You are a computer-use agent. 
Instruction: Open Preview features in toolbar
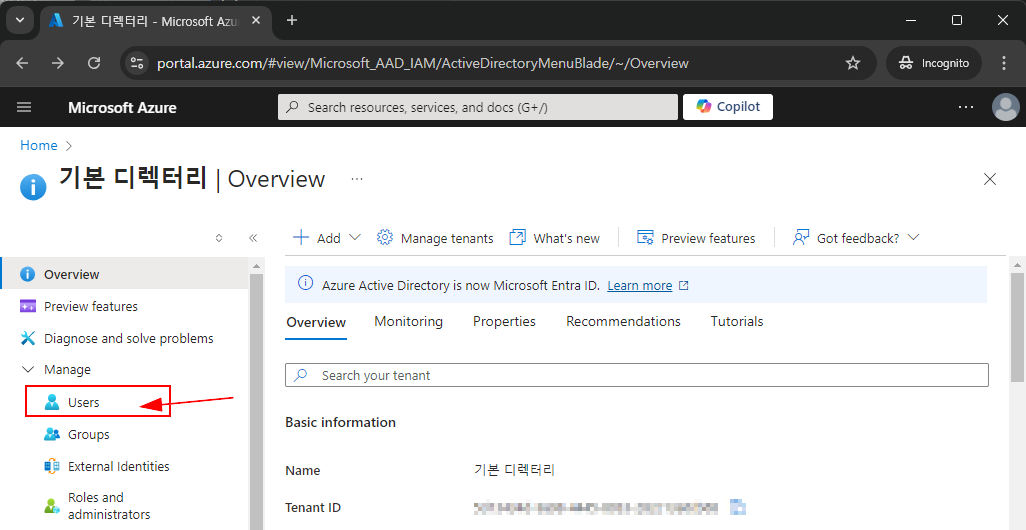(696, 238)
